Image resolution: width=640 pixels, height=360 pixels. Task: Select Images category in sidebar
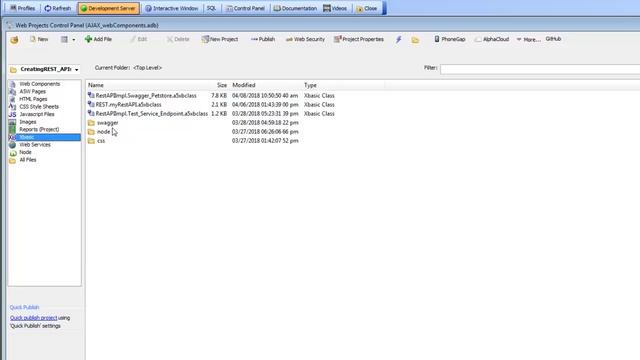click(x=28, y=122)
